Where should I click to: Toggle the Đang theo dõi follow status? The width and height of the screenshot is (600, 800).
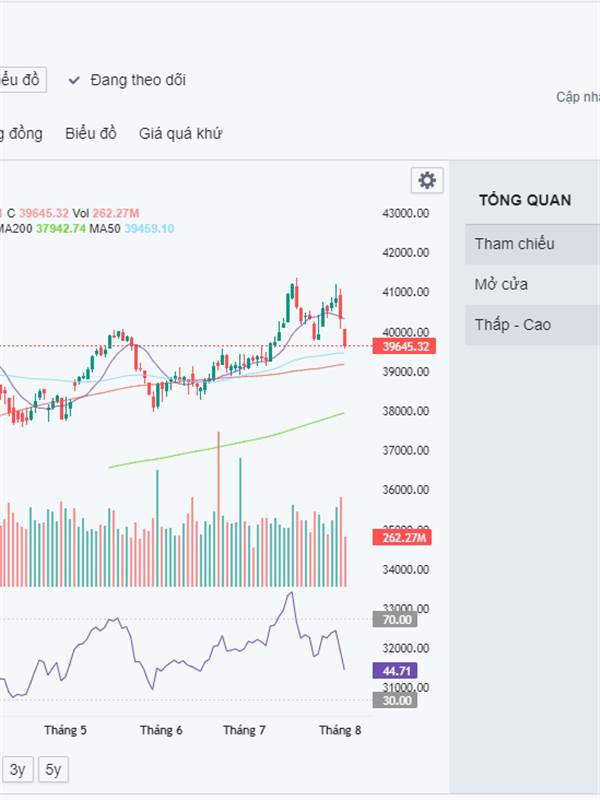tap(127, 80)
